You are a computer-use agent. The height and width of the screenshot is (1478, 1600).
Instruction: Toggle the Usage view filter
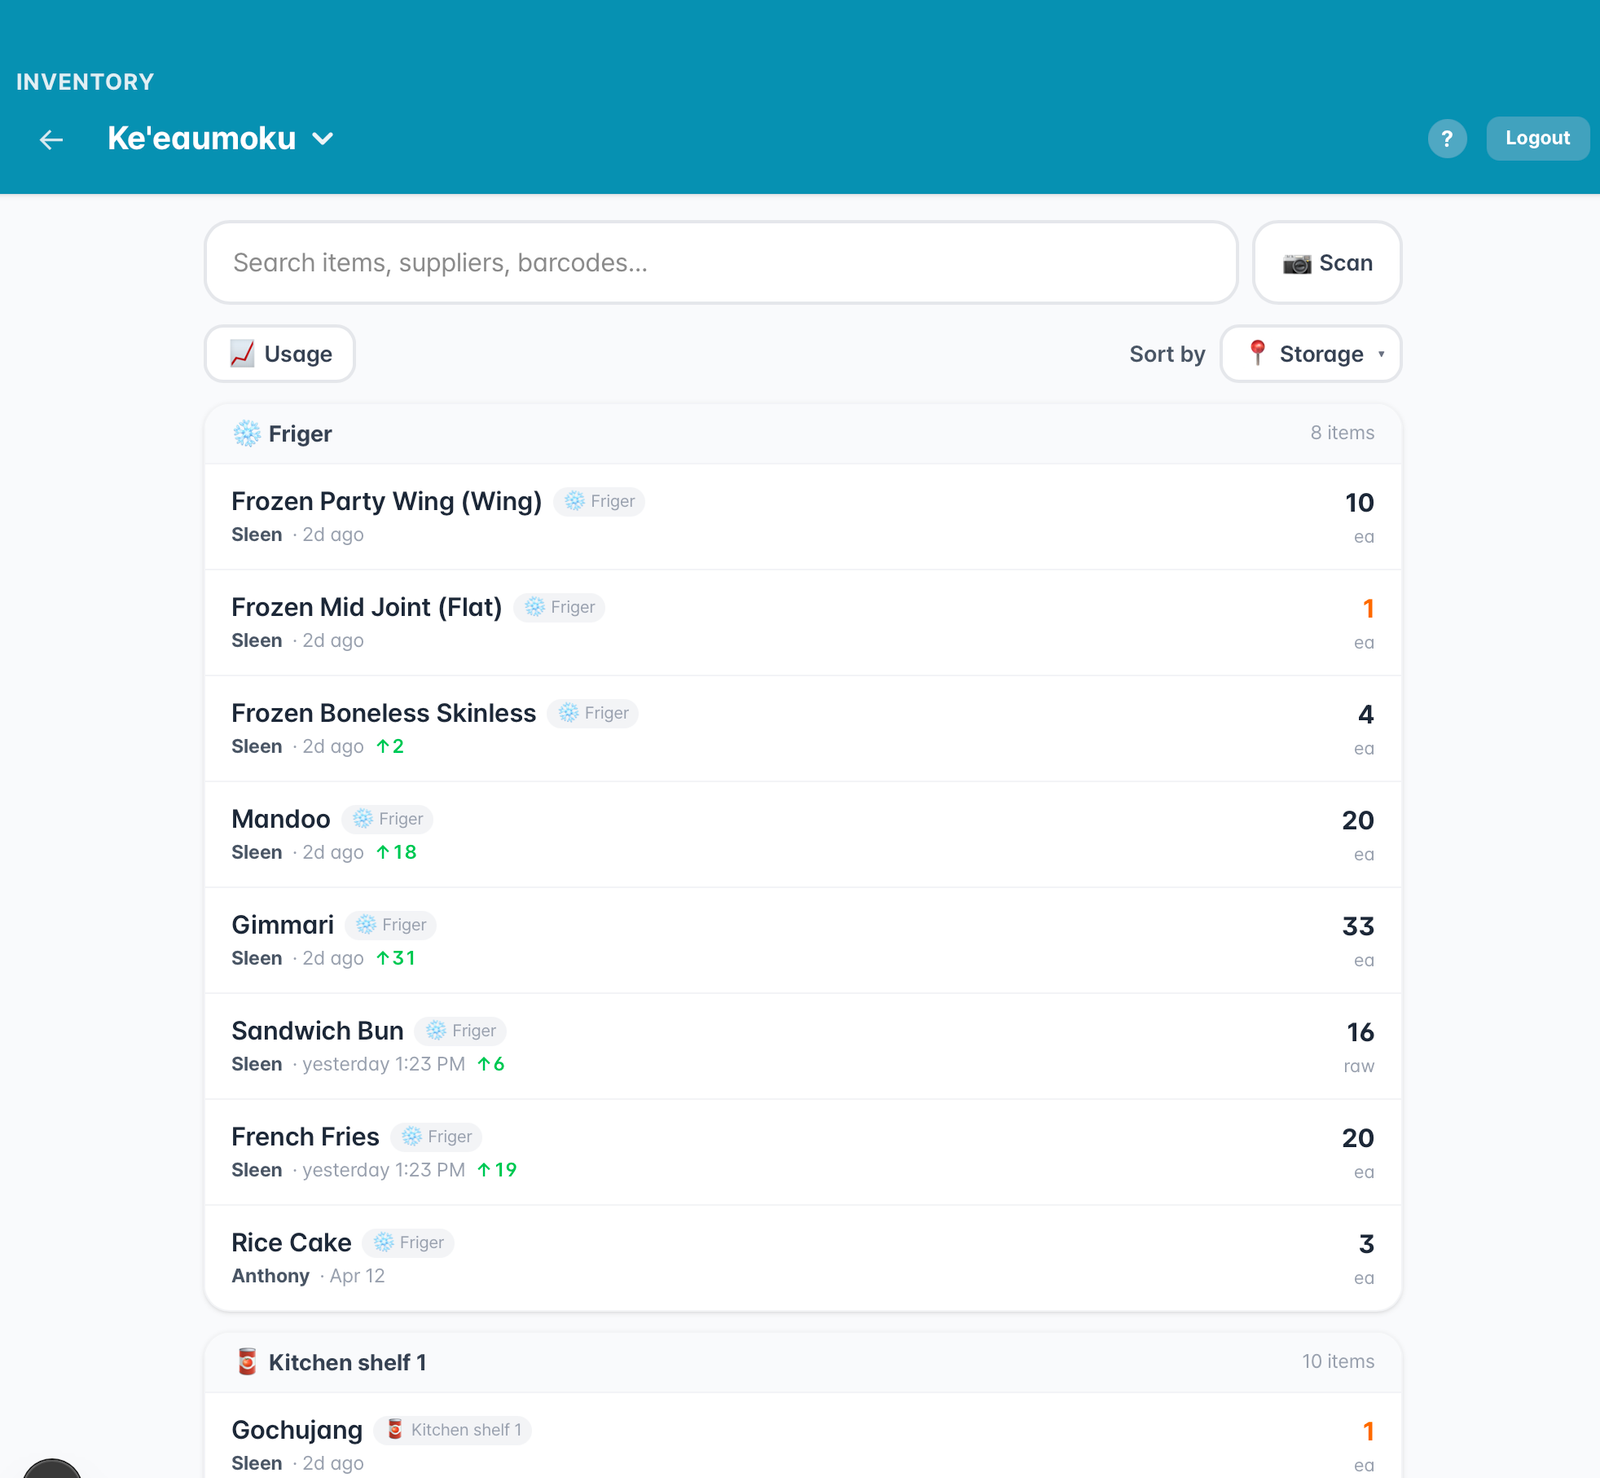point(279,353)
